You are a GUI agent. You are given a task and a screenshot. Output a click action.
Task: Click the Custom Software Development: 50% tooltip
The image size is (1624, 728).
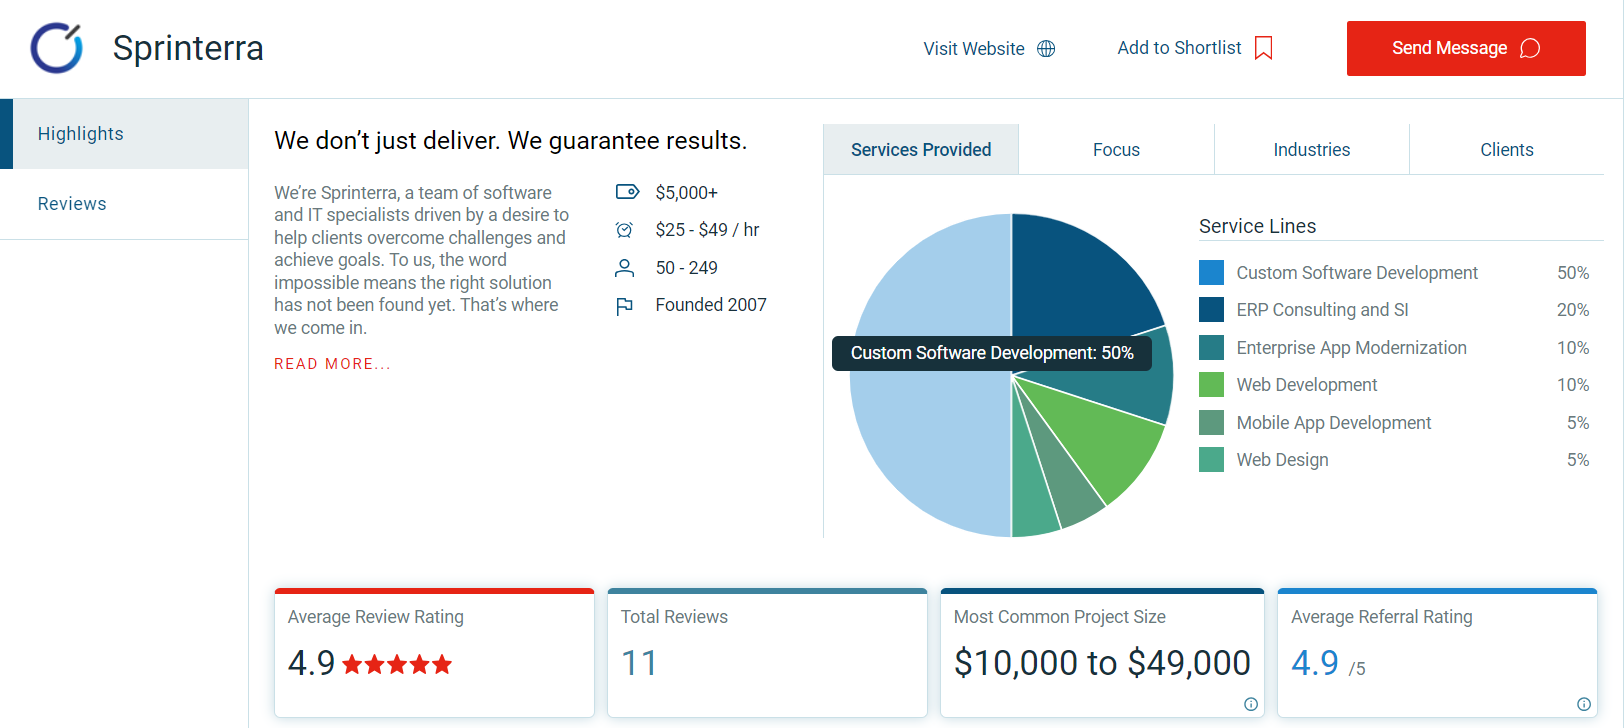[992, 353]
